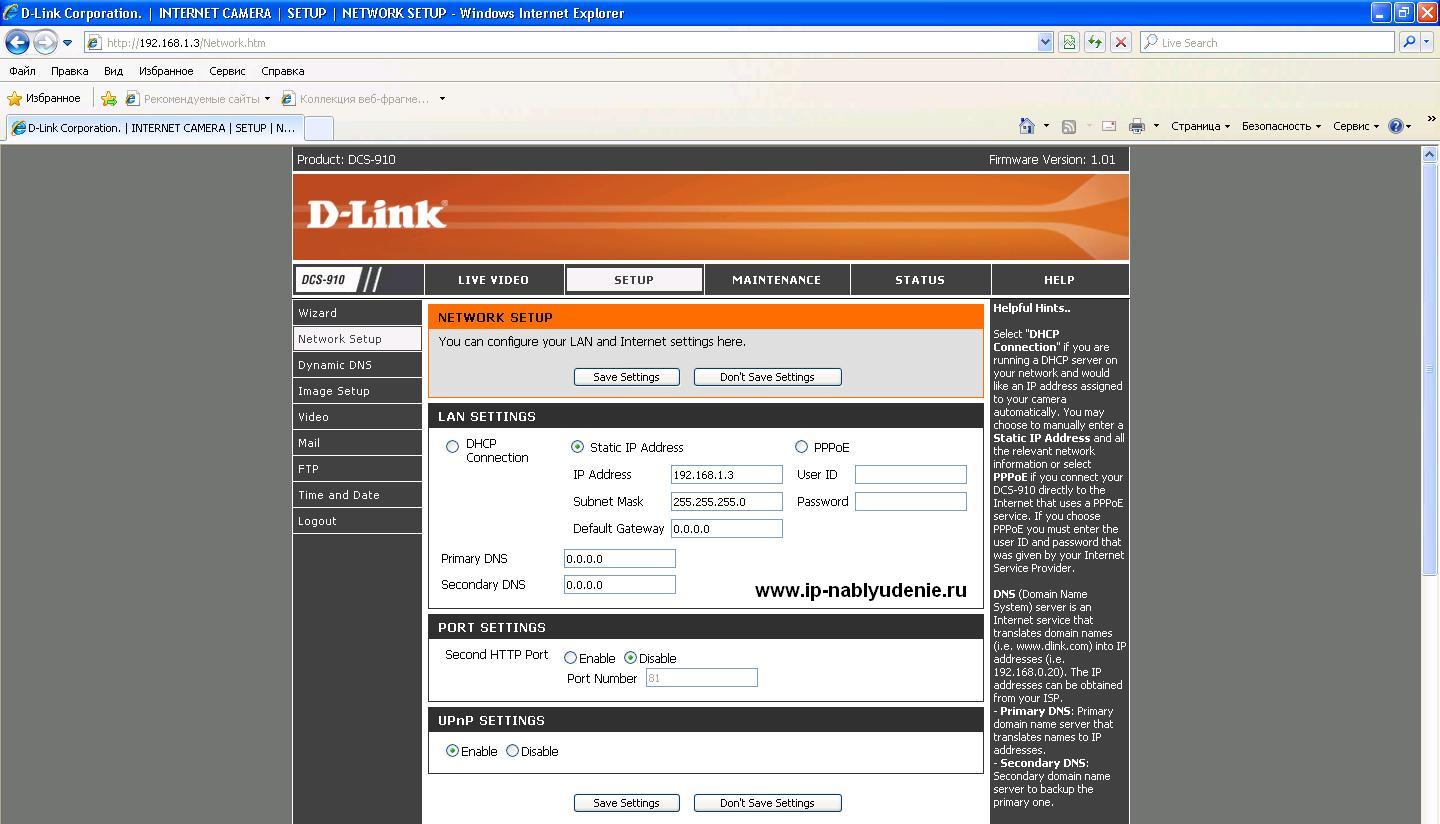Open the Файл menu
This screenshot has height=824, width=1440.
22,71
